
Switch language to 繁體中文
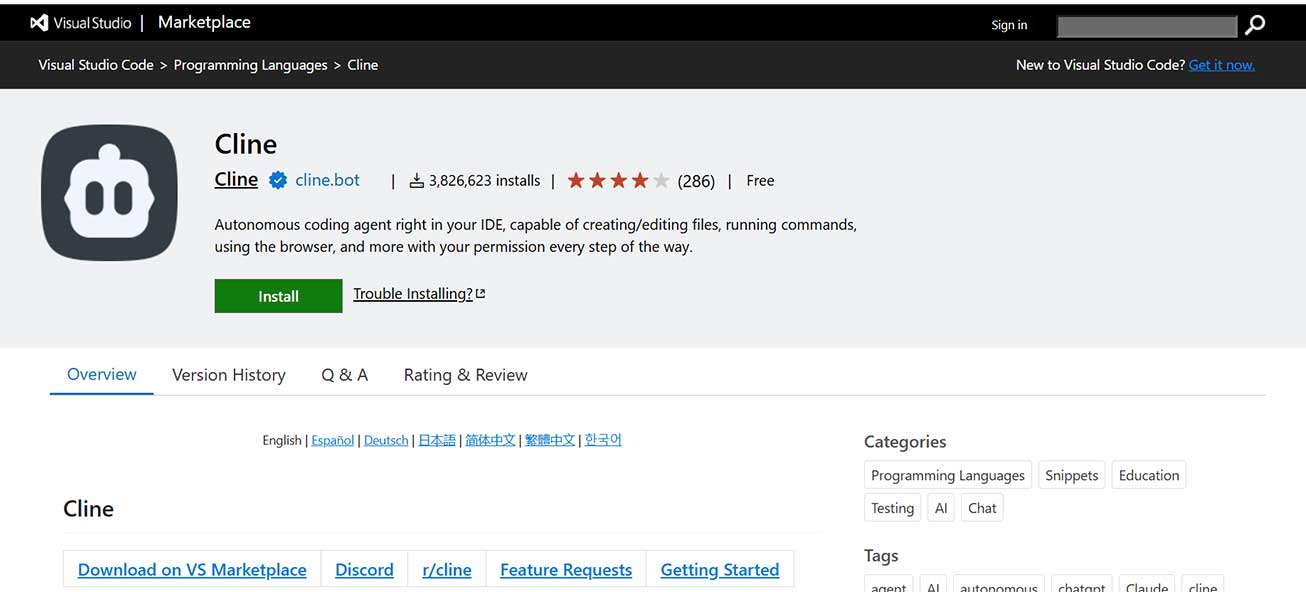pos(550,440)
